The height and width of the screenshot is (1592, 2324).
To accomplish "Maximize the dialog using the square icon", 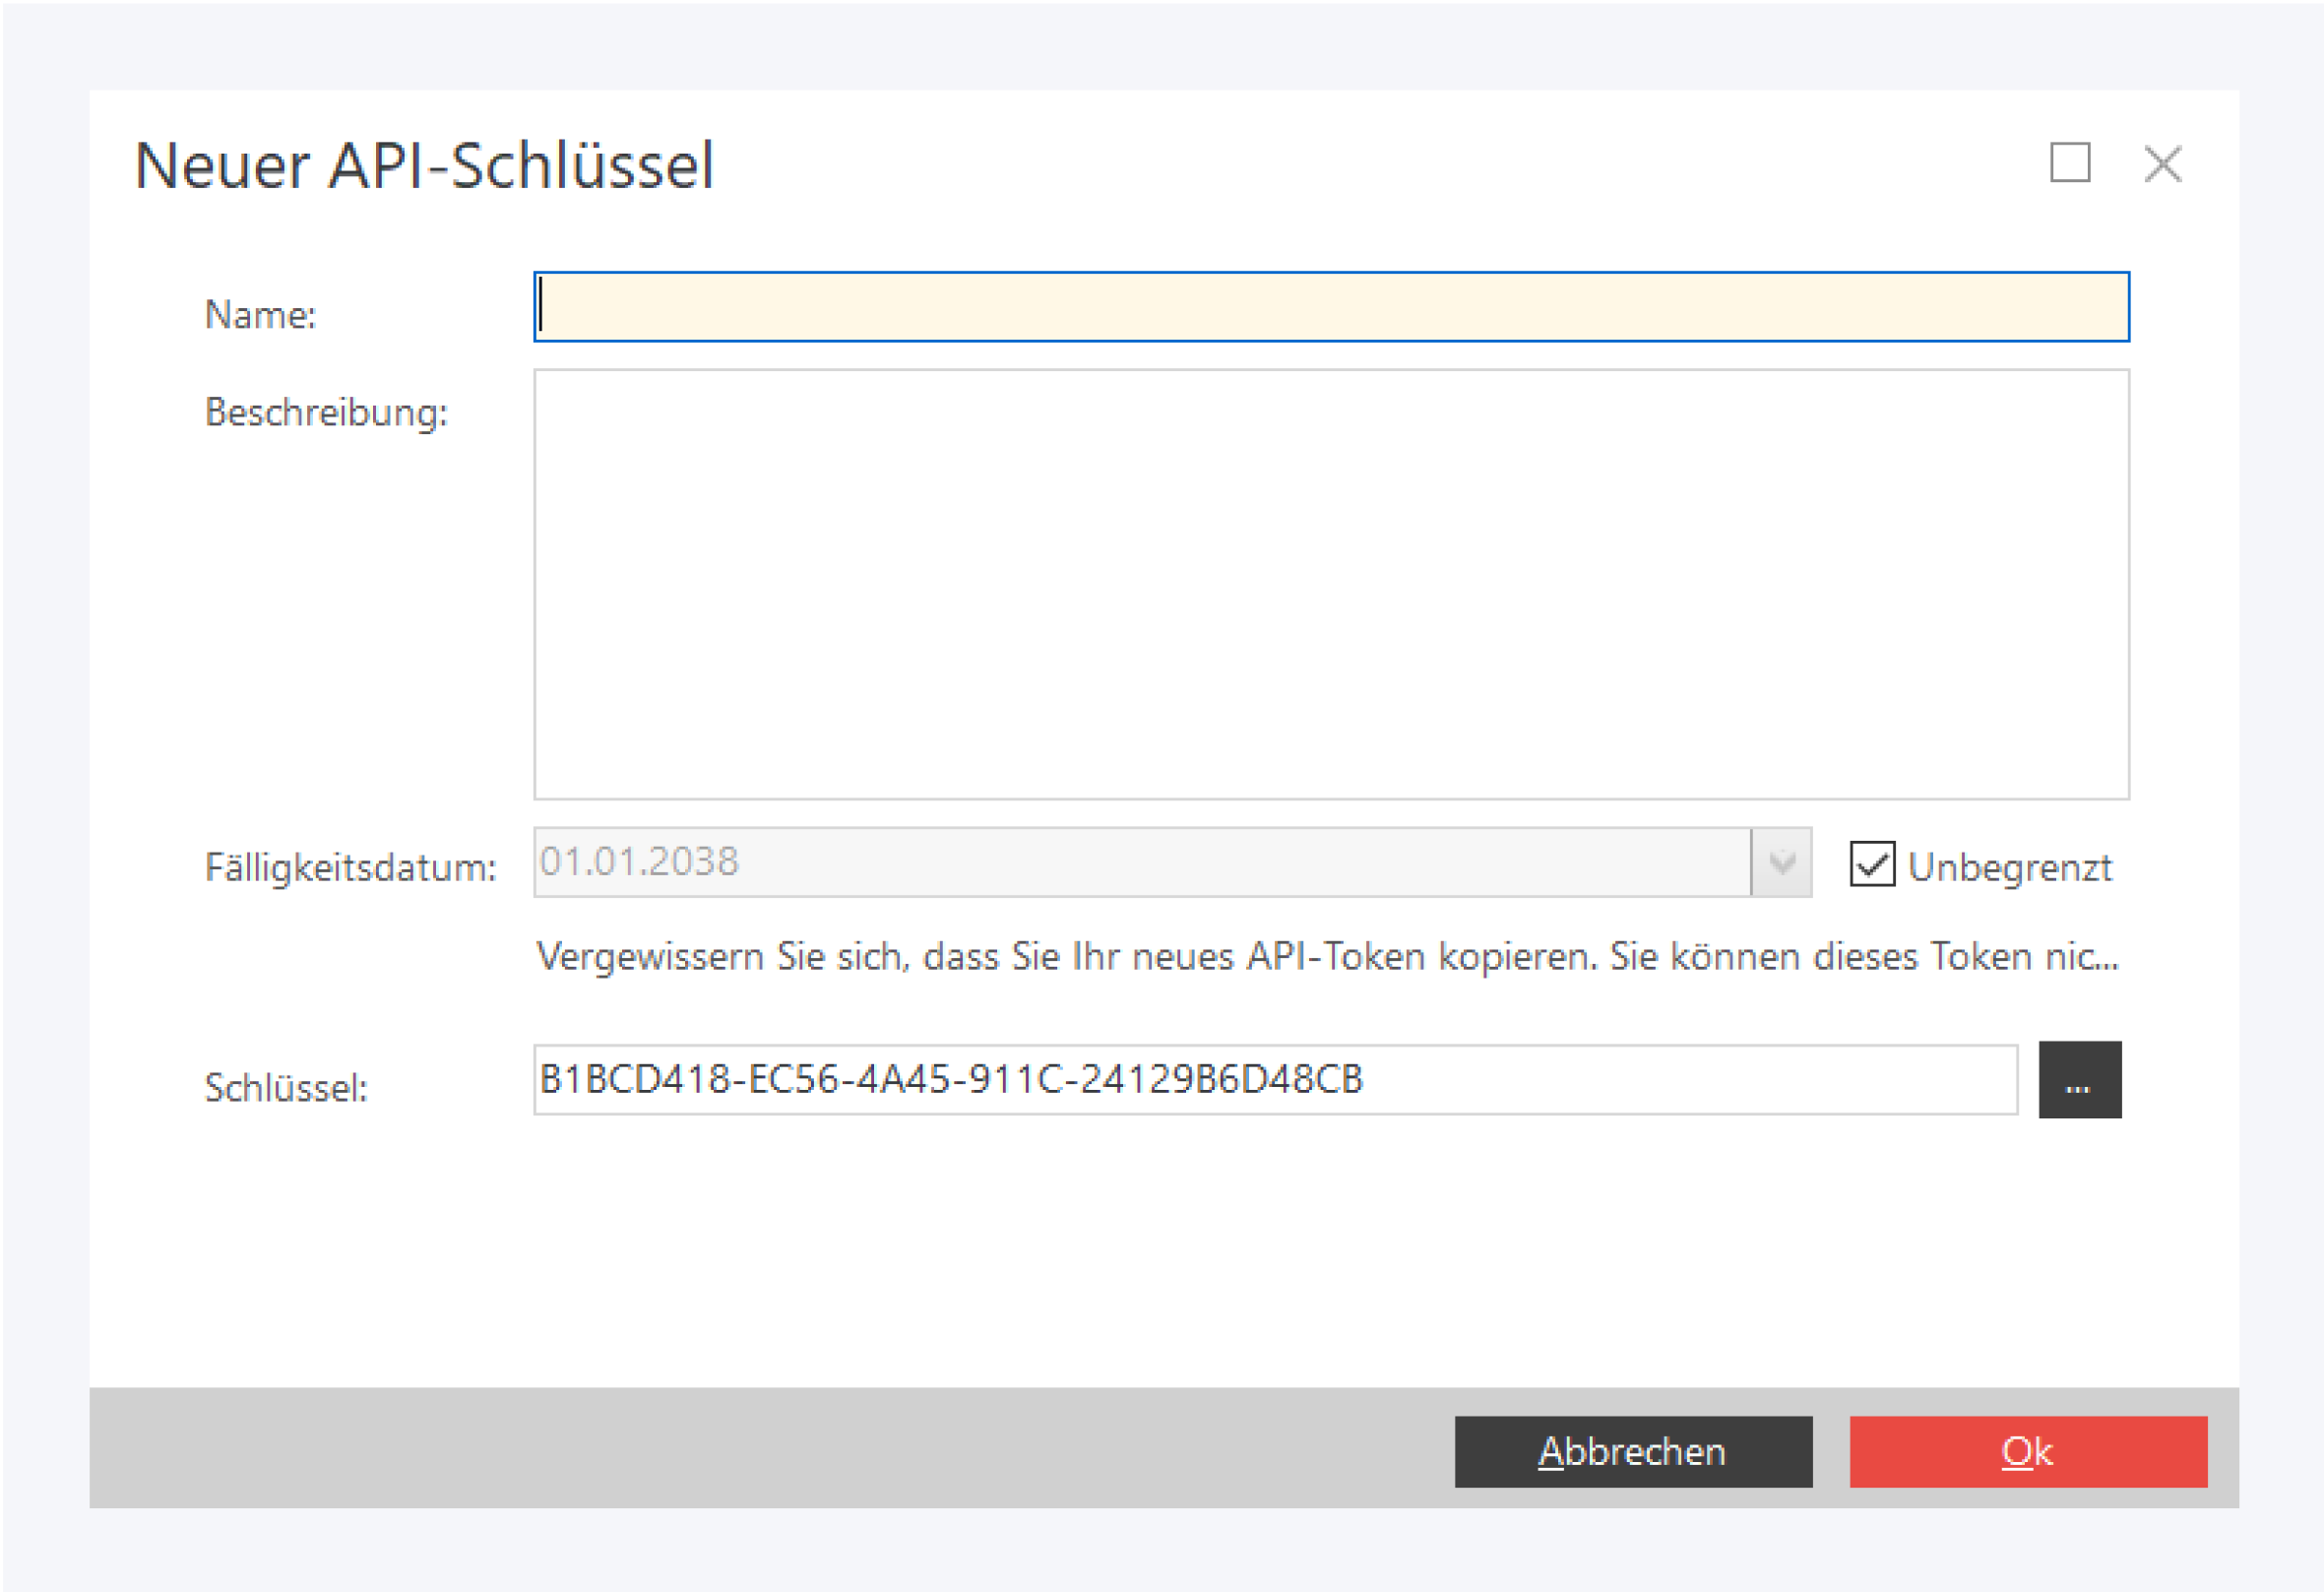I will coord(2069,163).
